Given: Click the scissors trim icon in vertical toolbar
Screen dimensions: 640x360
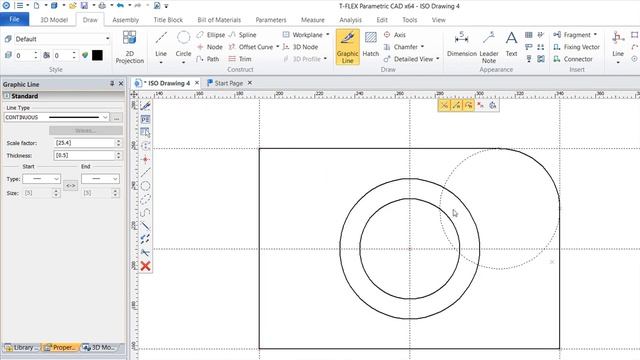Looking at the screenshot, I should pyautogui.click(x=145, y=253).
